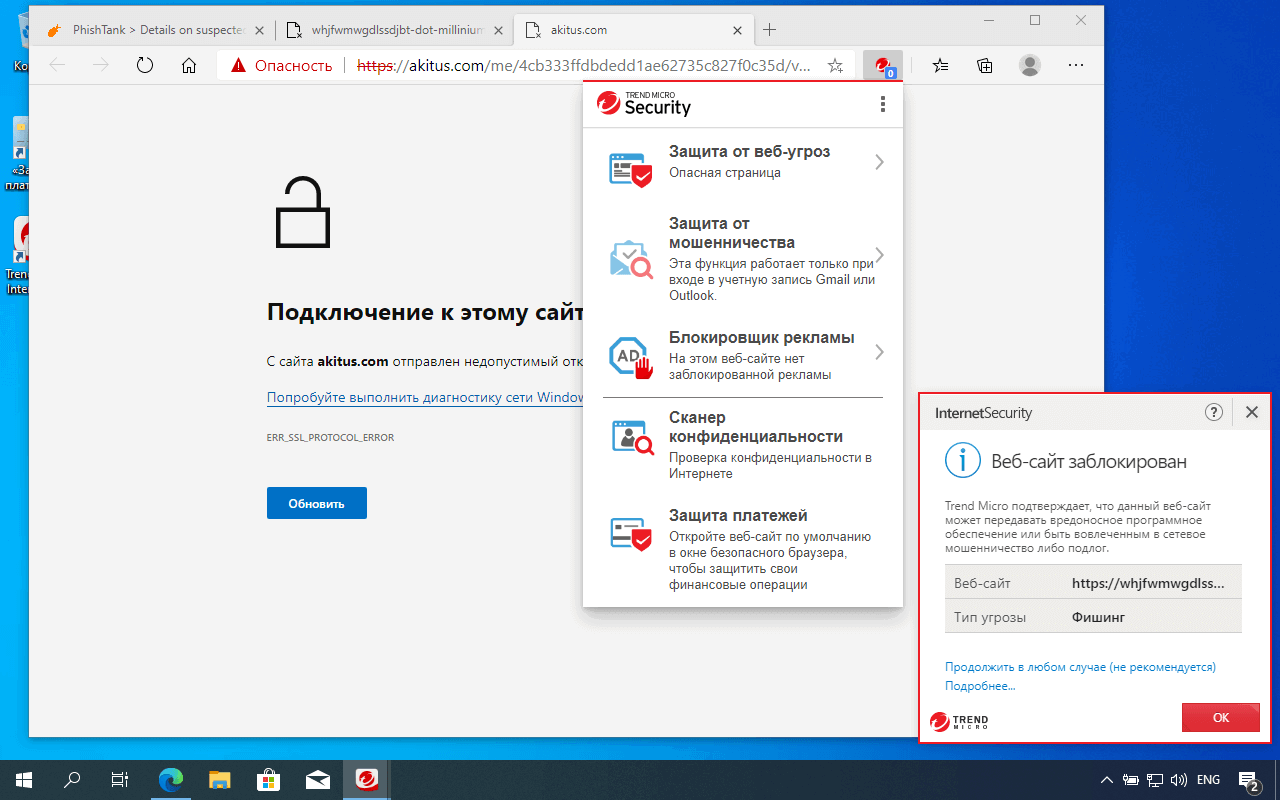Open a new browser tab
Image resolution: width=1280 pixels, height=800 pixels.
click(769, 30)
